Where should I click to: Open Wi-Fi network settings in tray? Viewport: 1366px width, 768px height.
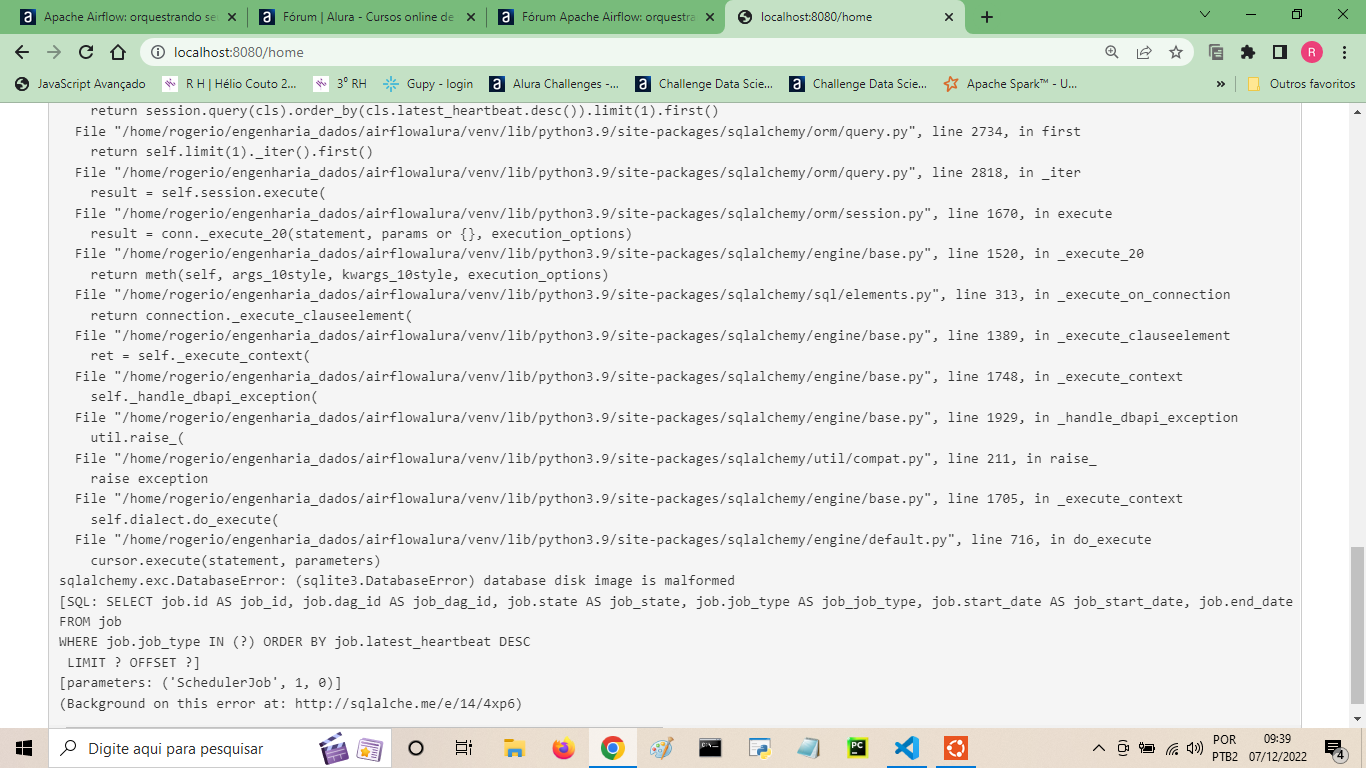[x=1172, y=748]
